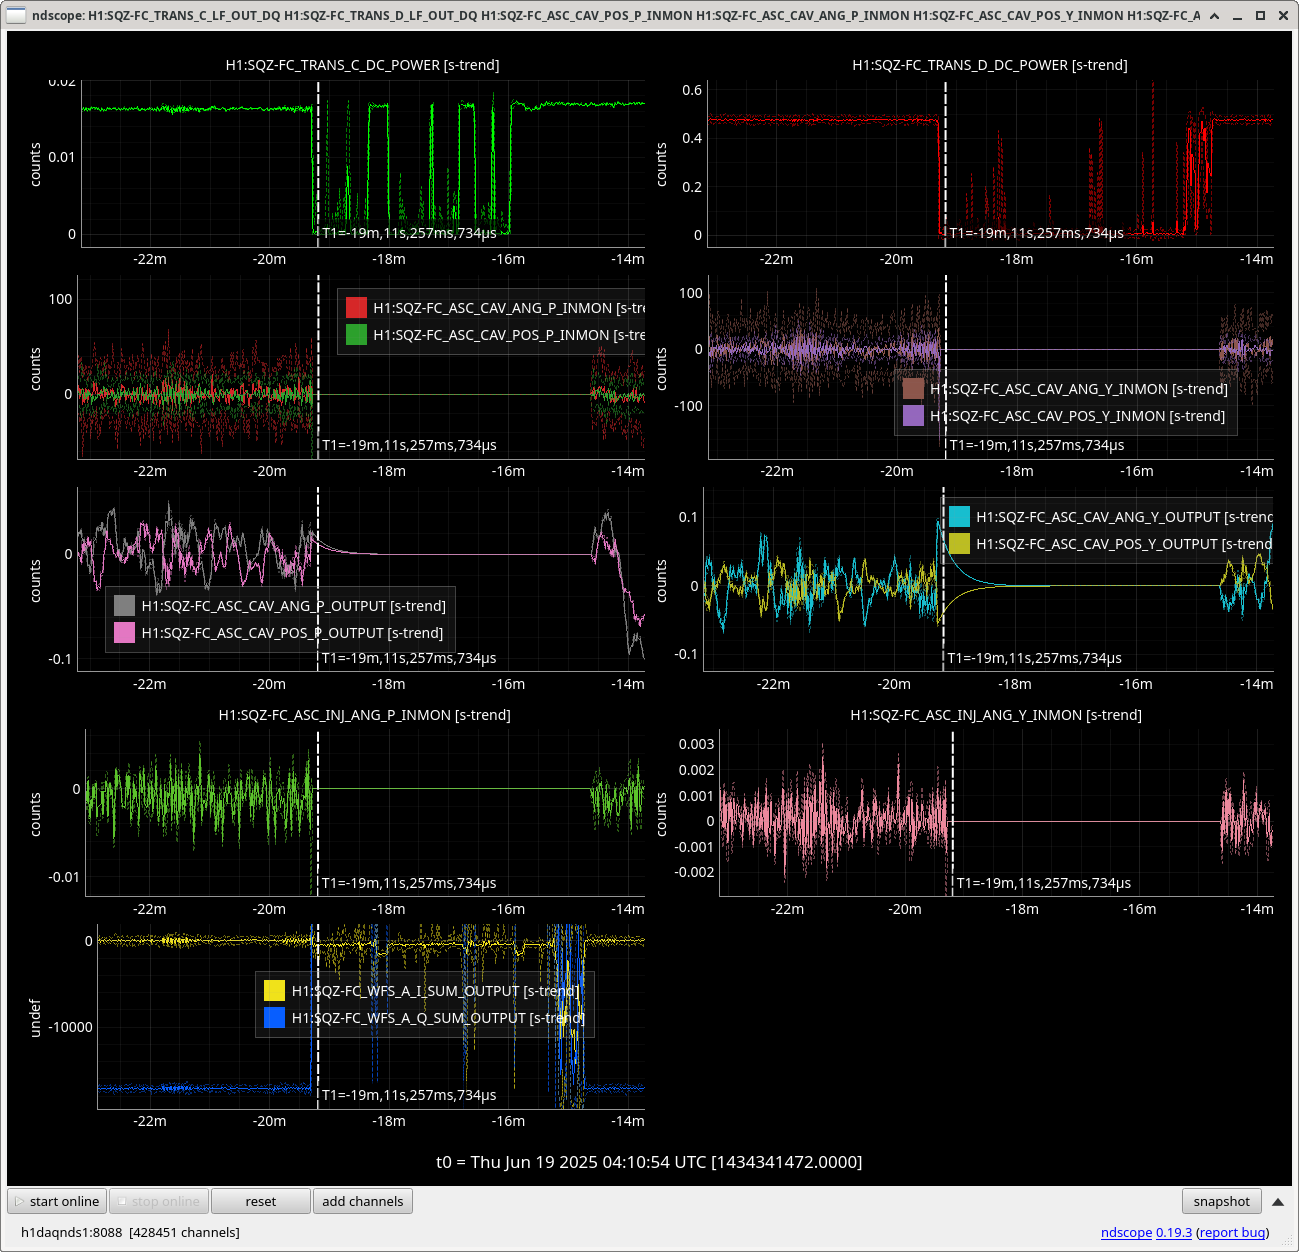Click the CAV_ANG_Y_INMON legend label
This screenshot has width=1299, height=1252.
click(x=1079, y=389)
